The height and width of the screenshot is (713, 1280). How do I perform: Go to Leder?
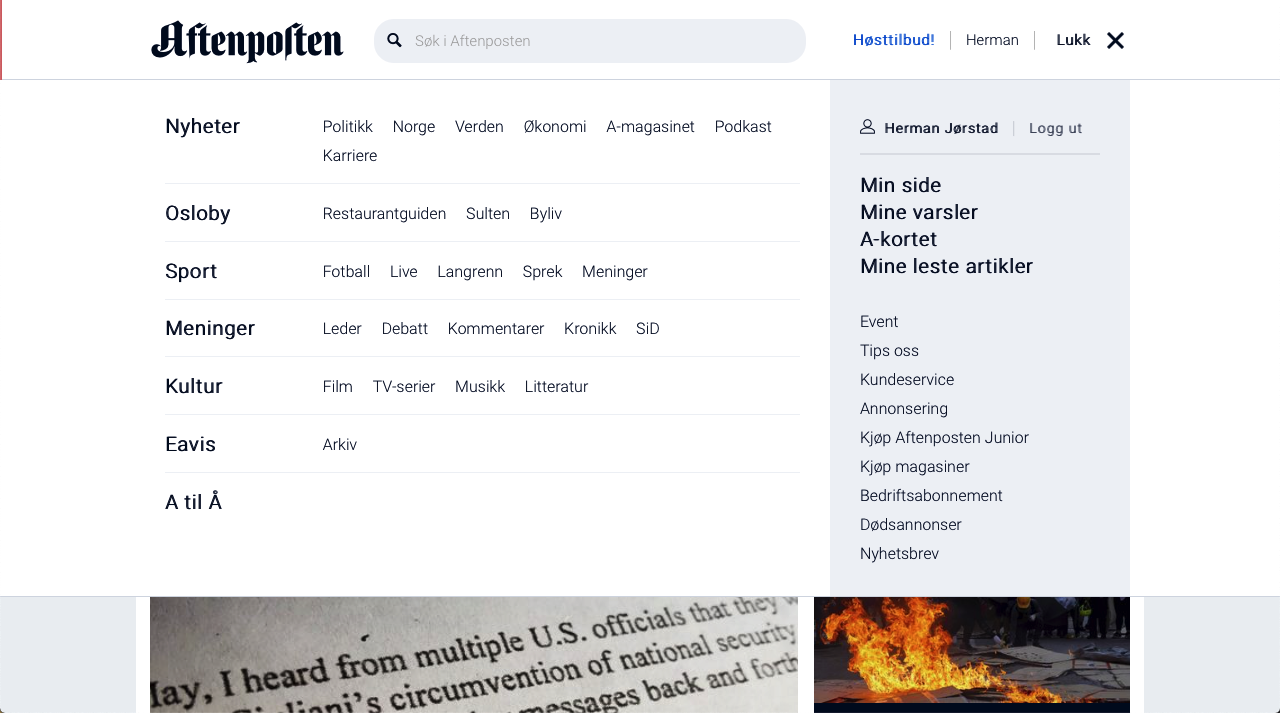pos(342,329)
